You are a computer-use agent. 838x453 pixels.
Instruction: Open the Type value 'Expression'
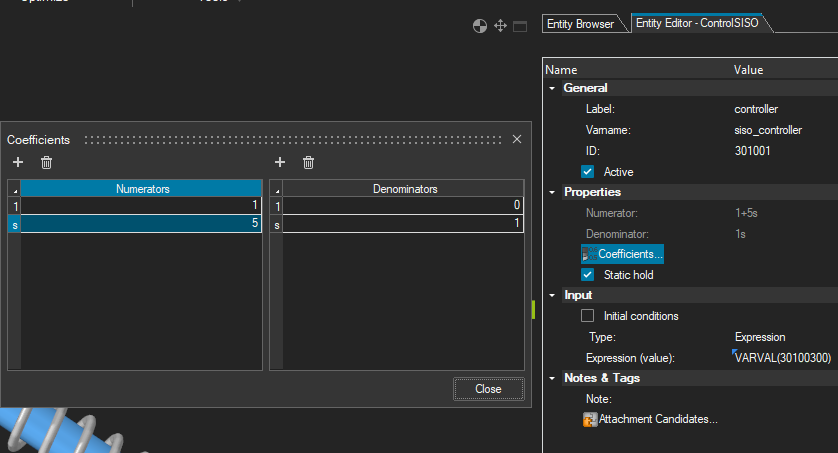click(760, 337)
